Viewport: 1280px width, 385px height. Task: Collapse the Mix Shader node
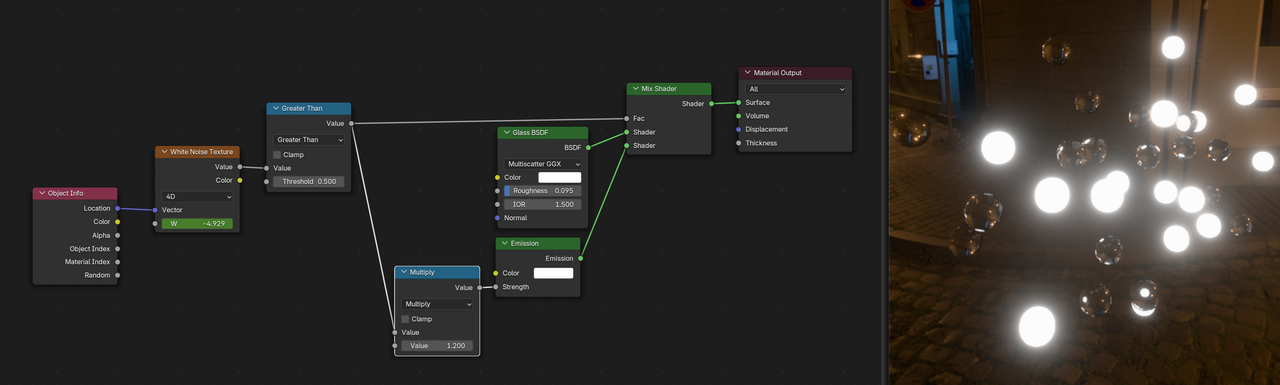[x=636, y=88]
